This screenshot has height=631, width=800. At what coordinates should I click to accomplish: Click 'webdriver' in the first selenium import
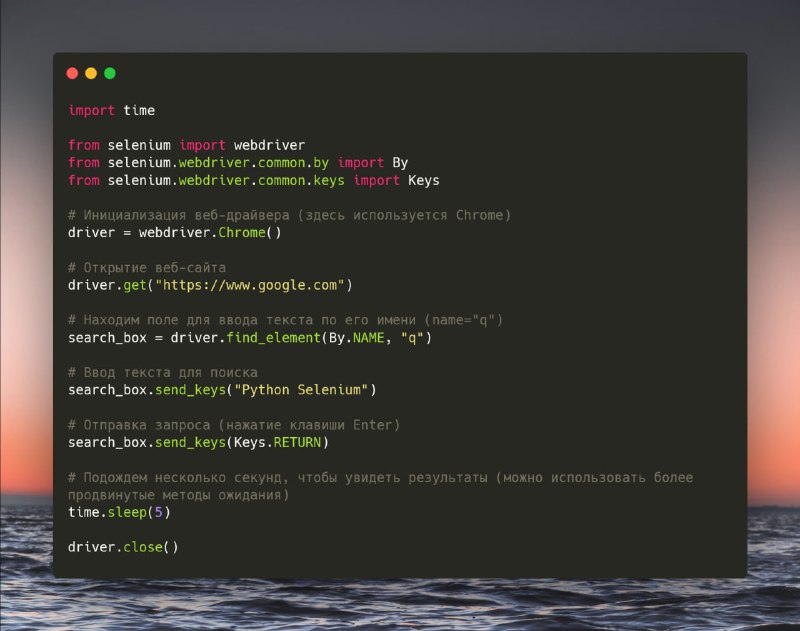[x=269, y=145]
